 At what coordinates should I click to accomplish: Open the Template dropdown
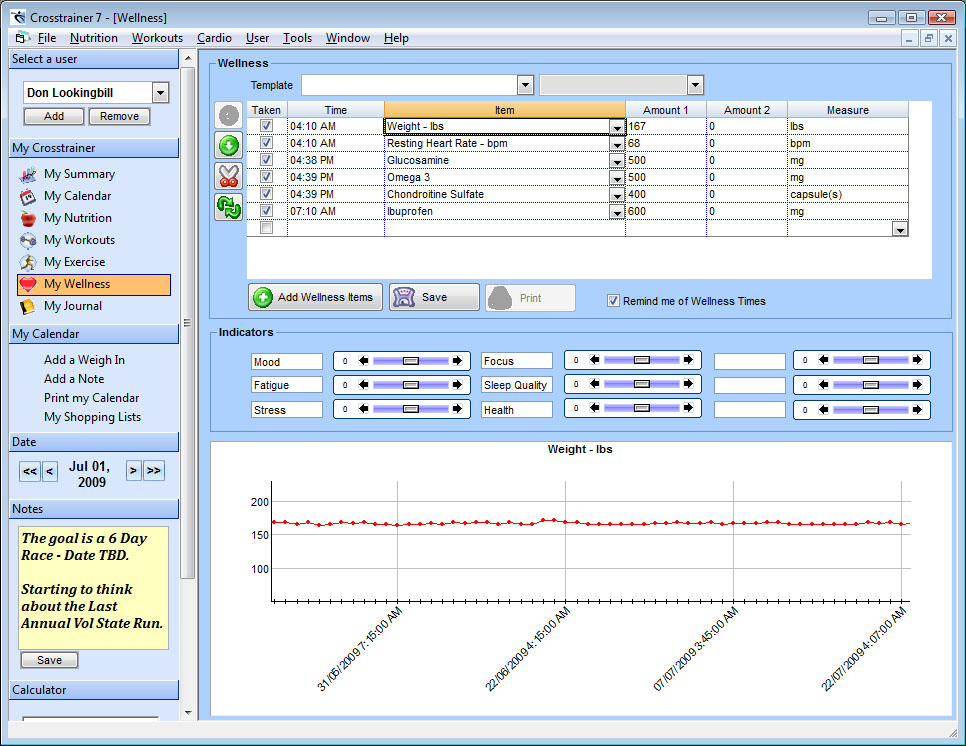(526, 85)
